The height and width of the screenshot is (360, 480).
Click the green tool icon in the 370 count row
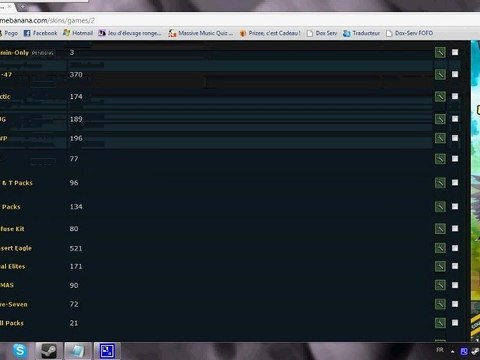(440, 74)
